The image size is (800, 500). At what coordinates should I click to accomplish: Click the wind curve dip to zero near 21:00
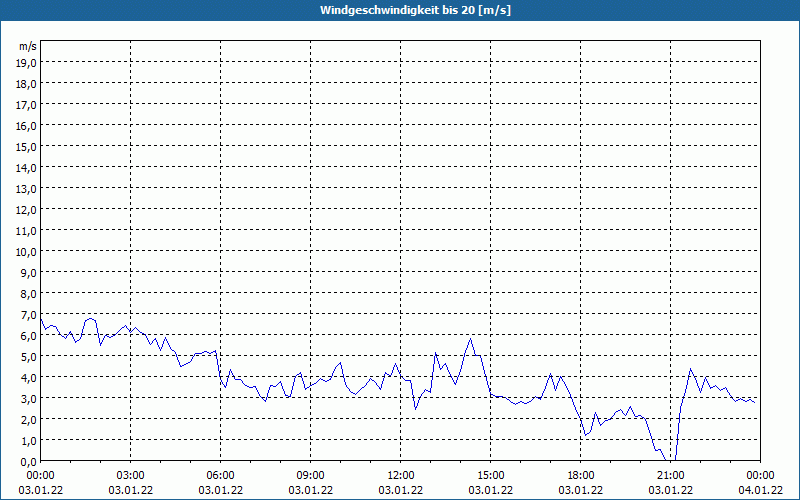(x=670, y=460)
